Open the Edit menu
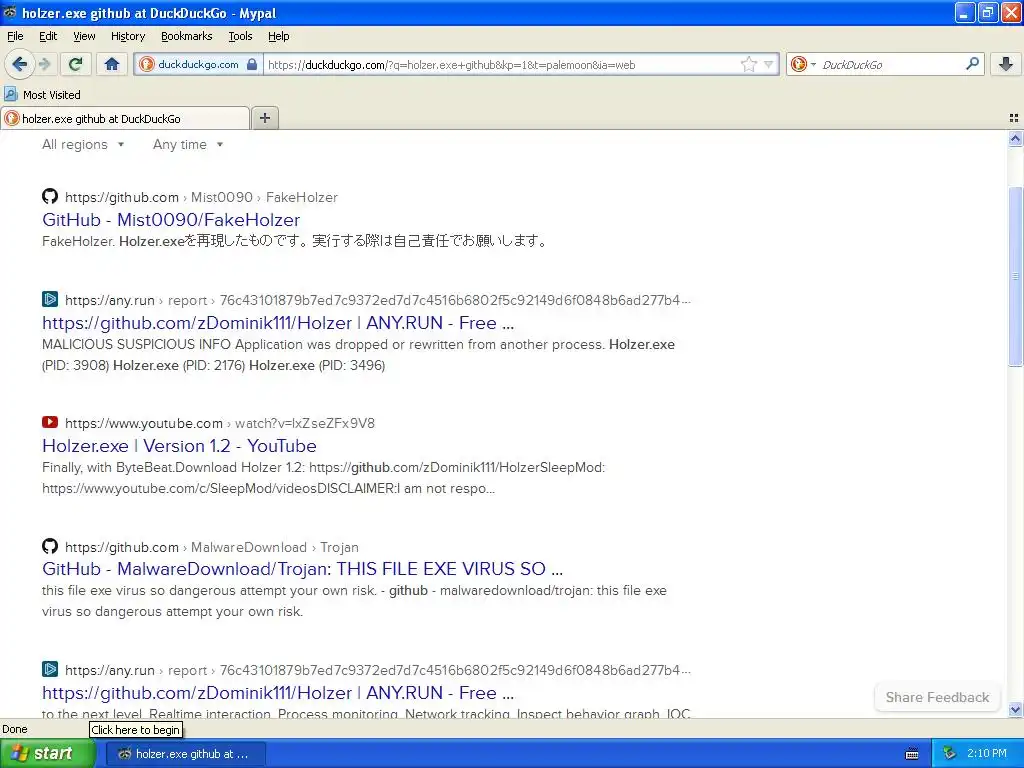 [x=48, y=36]
